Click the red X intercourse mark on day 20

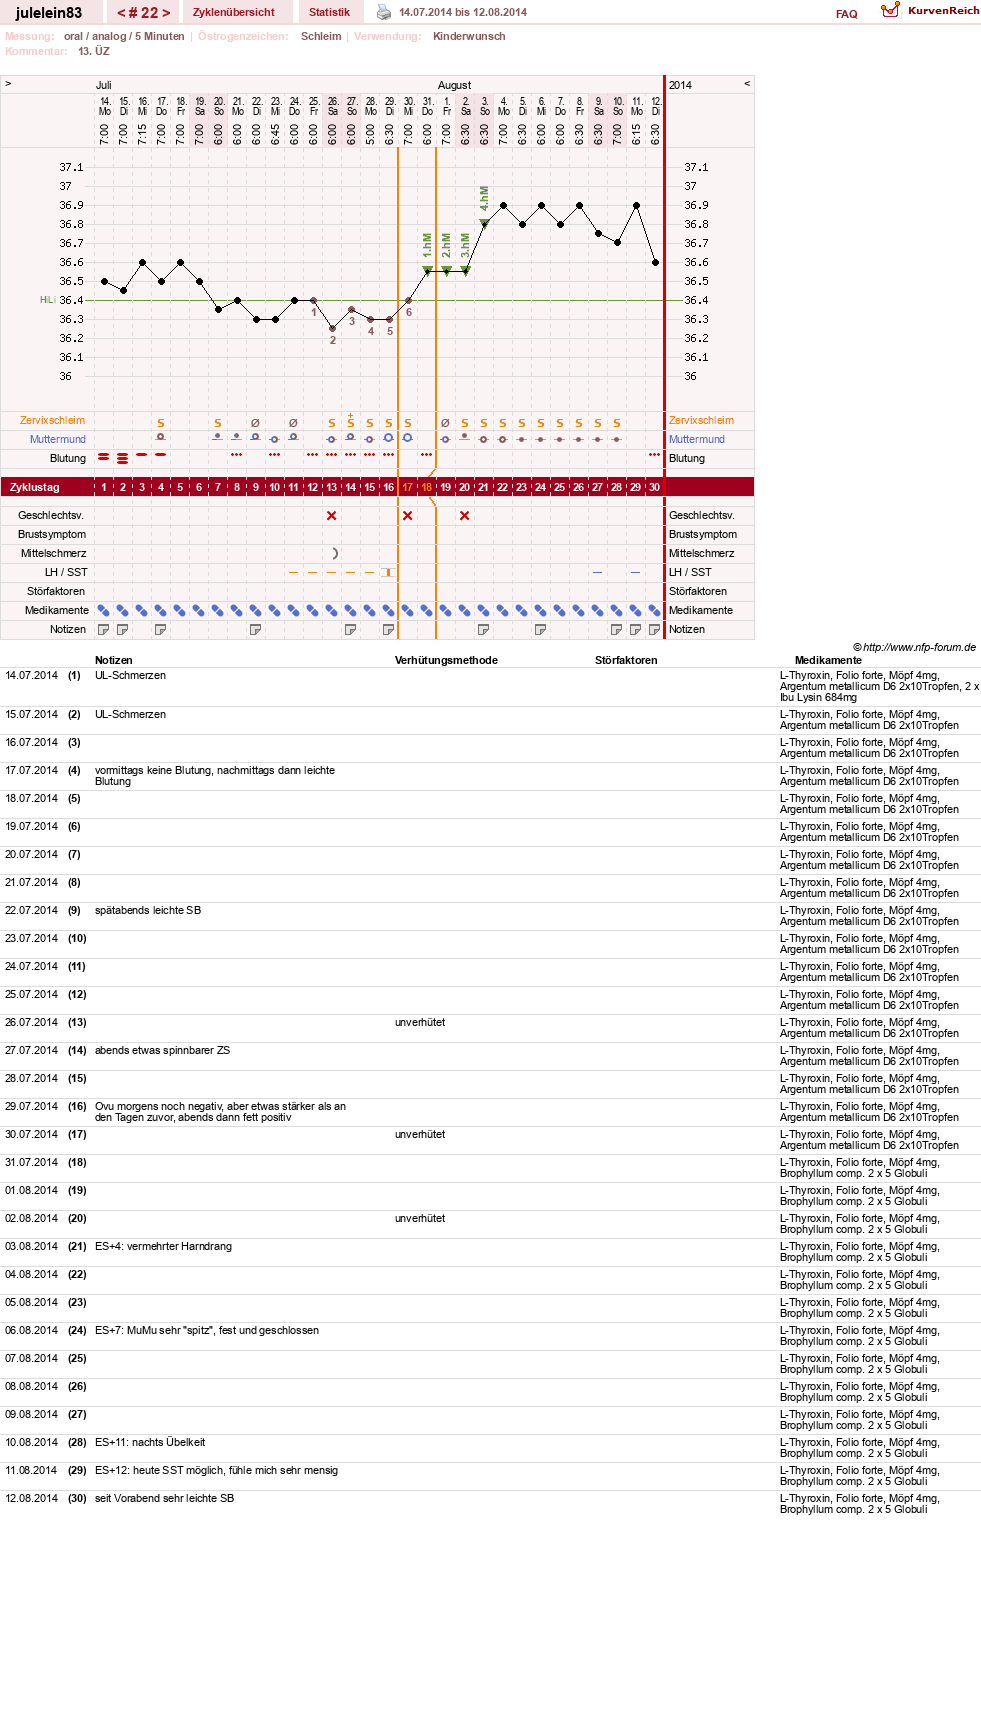point(464,516)
